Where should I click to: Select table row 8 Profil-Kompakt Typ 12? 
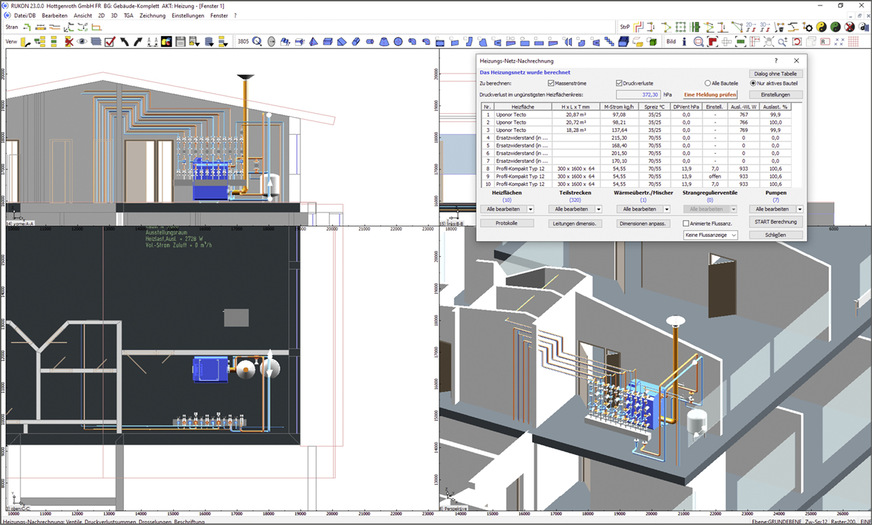point(636,169)
